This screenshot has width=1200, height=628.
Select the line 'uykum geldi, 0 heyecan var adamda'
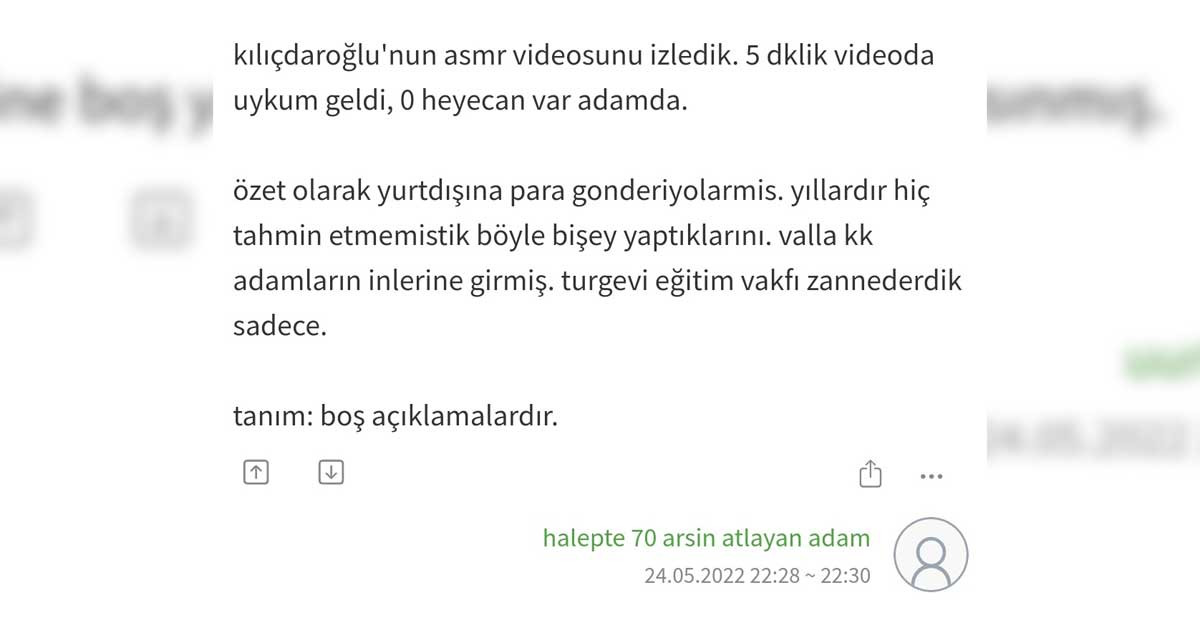point(460,102)
